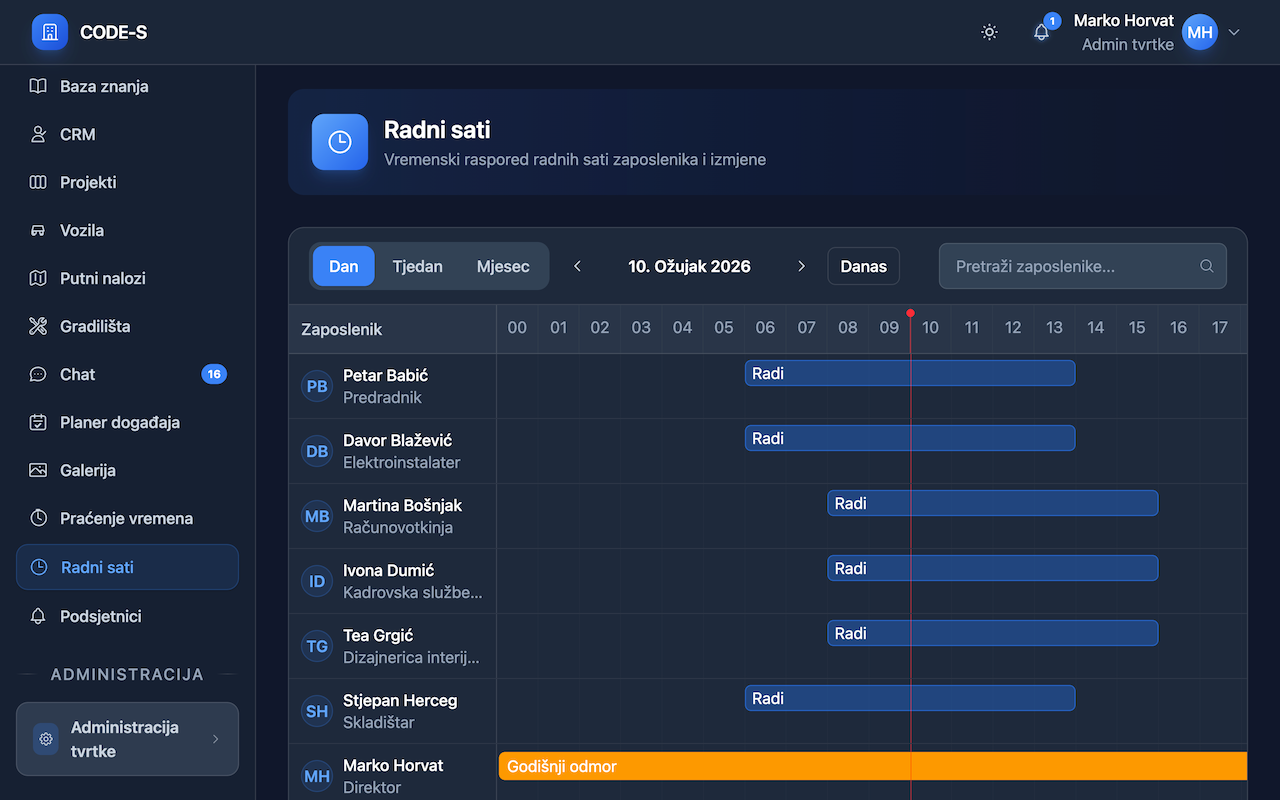This screenshot has height=800, width=1280.
Task: Click the Danas button
Action: point(863,267)
